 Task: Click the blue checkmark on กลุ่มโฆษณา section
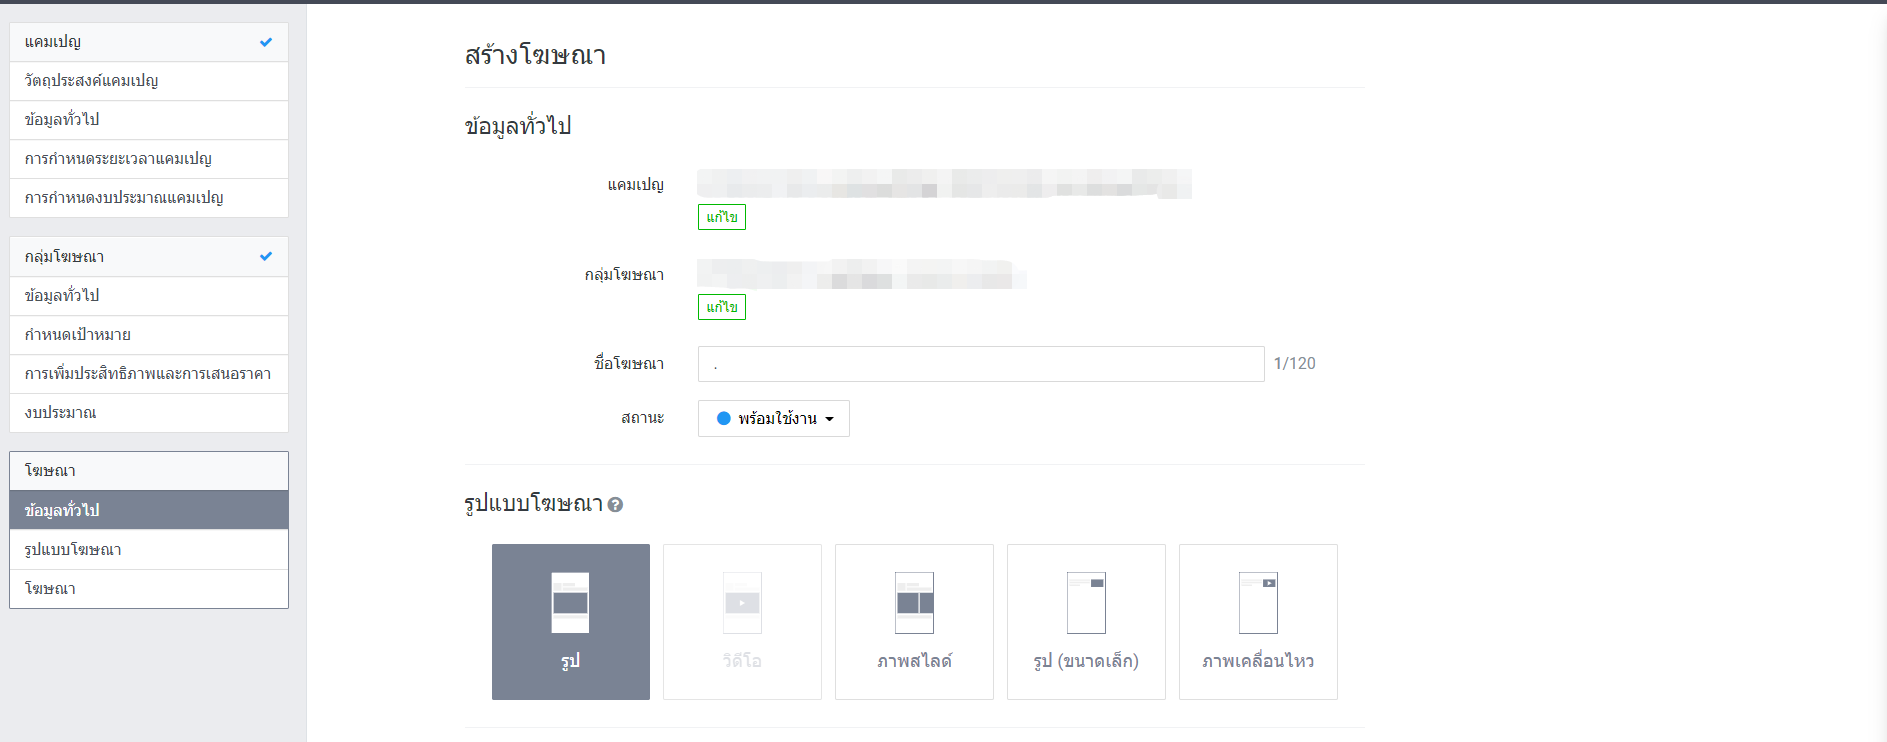point(266,257)
